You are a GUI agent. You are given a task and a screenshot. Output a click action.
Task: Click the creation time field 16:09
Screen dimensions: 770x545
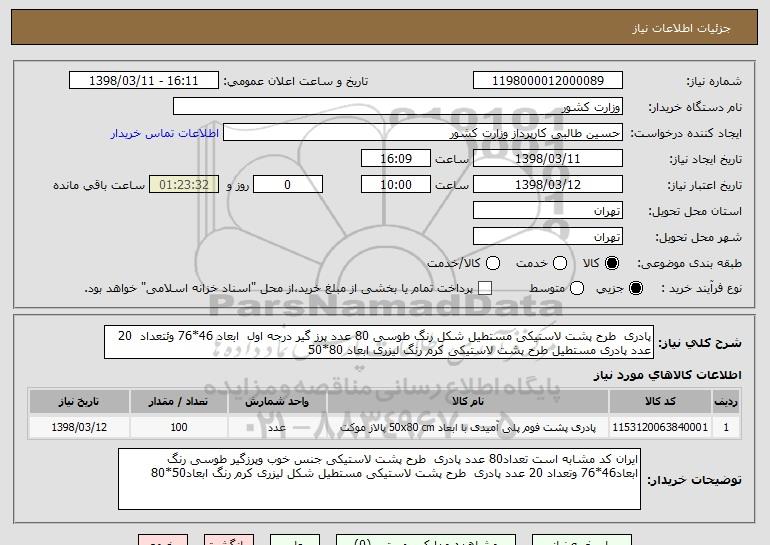396,159
